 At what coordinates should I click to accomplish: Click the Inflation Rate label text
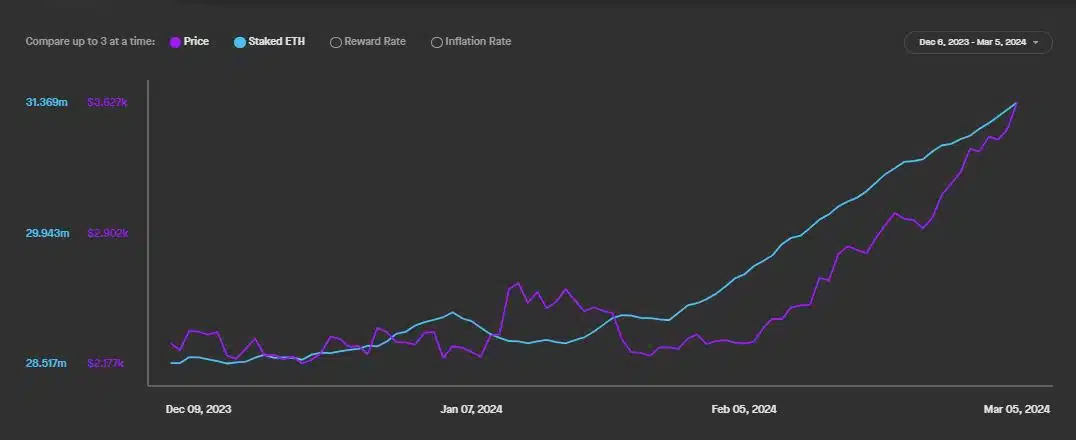coord(479,42)
